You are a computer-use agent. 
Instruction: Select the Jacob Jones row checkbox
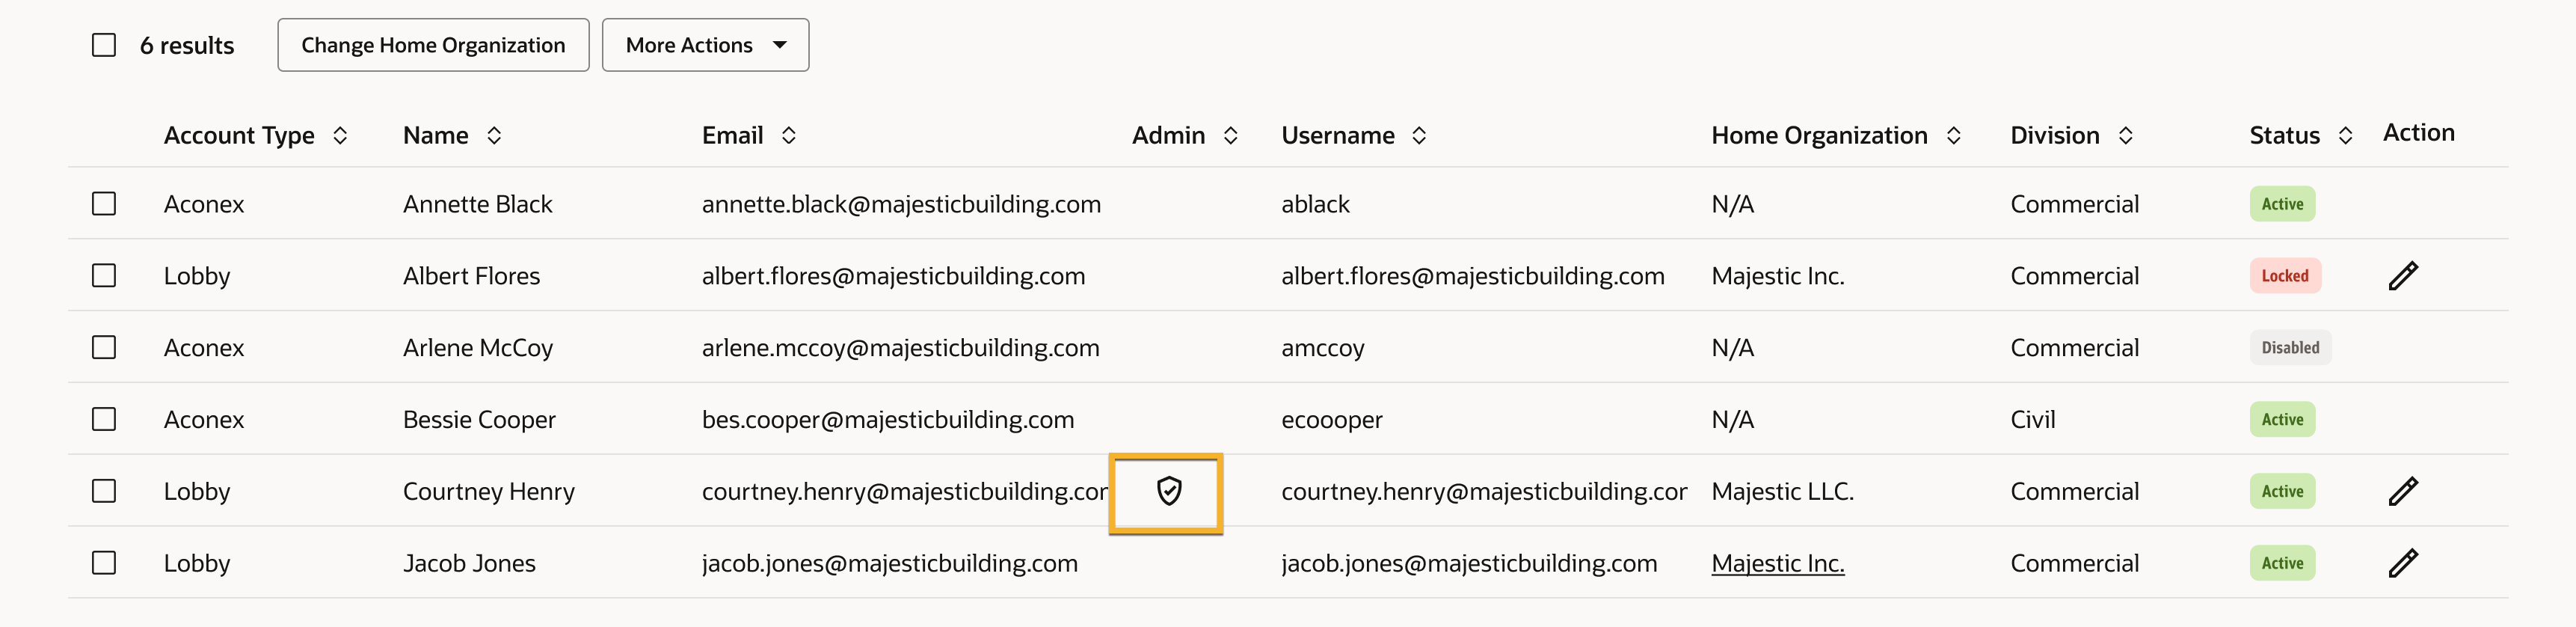click(x=104, y=563)
